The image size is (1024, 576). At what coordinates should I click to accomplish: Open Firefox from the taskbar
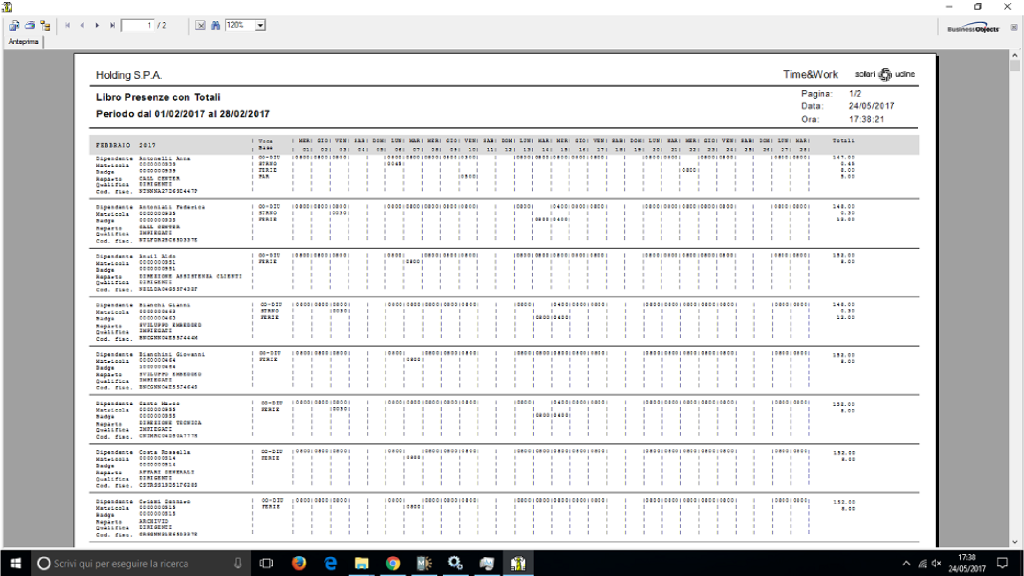pyautogui.click(x=299, y=563)
